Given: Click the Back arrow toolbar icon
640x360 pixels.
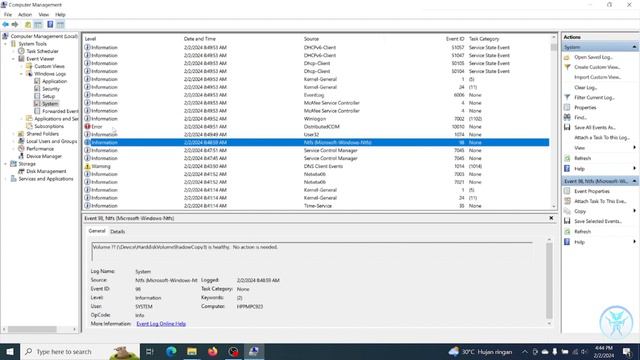Looking at the screenshot, I should (x=5, y=25).
